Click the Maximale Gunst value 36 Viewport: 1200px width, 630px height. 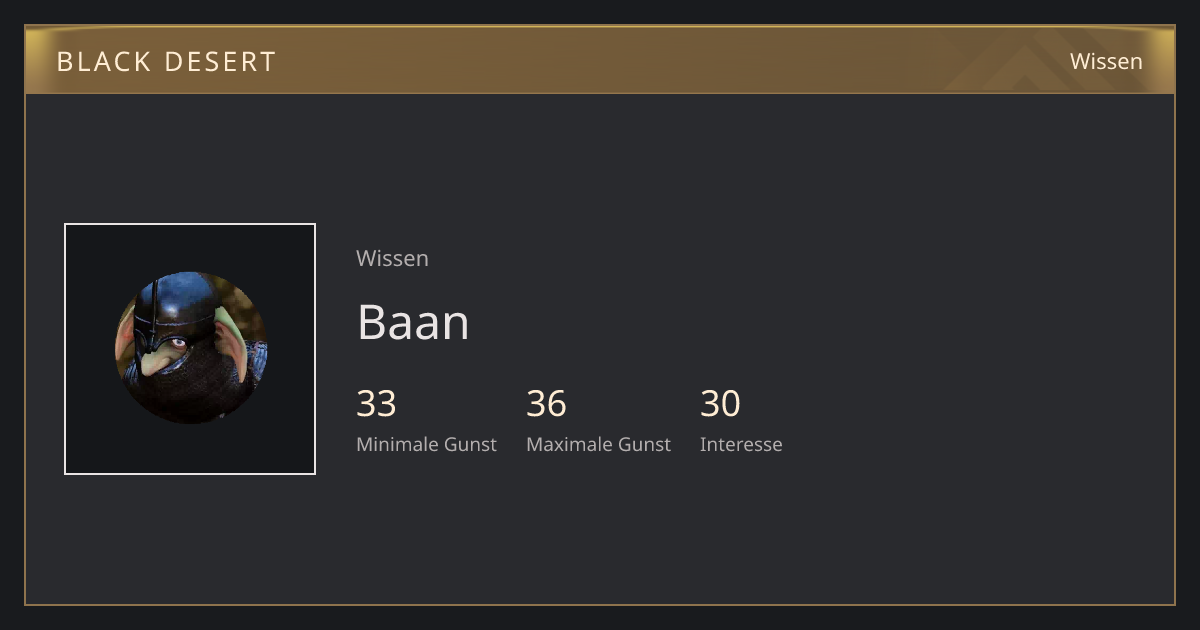(546, 404)
